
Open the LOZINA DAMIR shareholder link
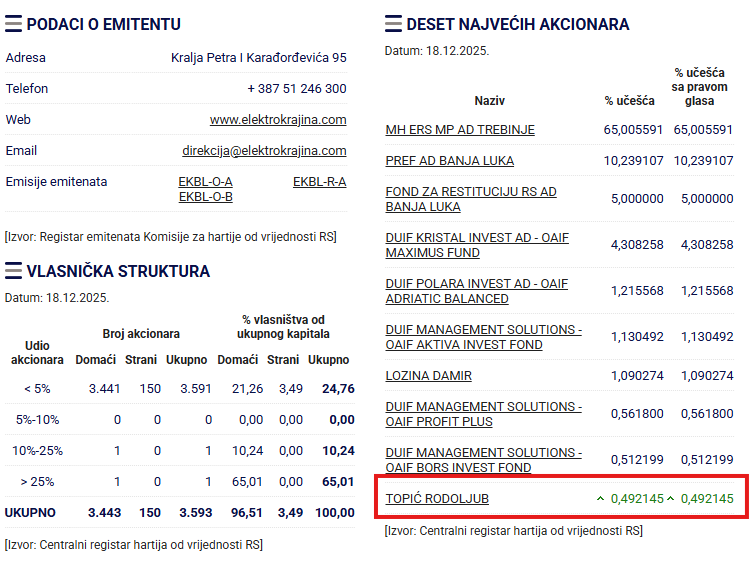click(428, 376)
